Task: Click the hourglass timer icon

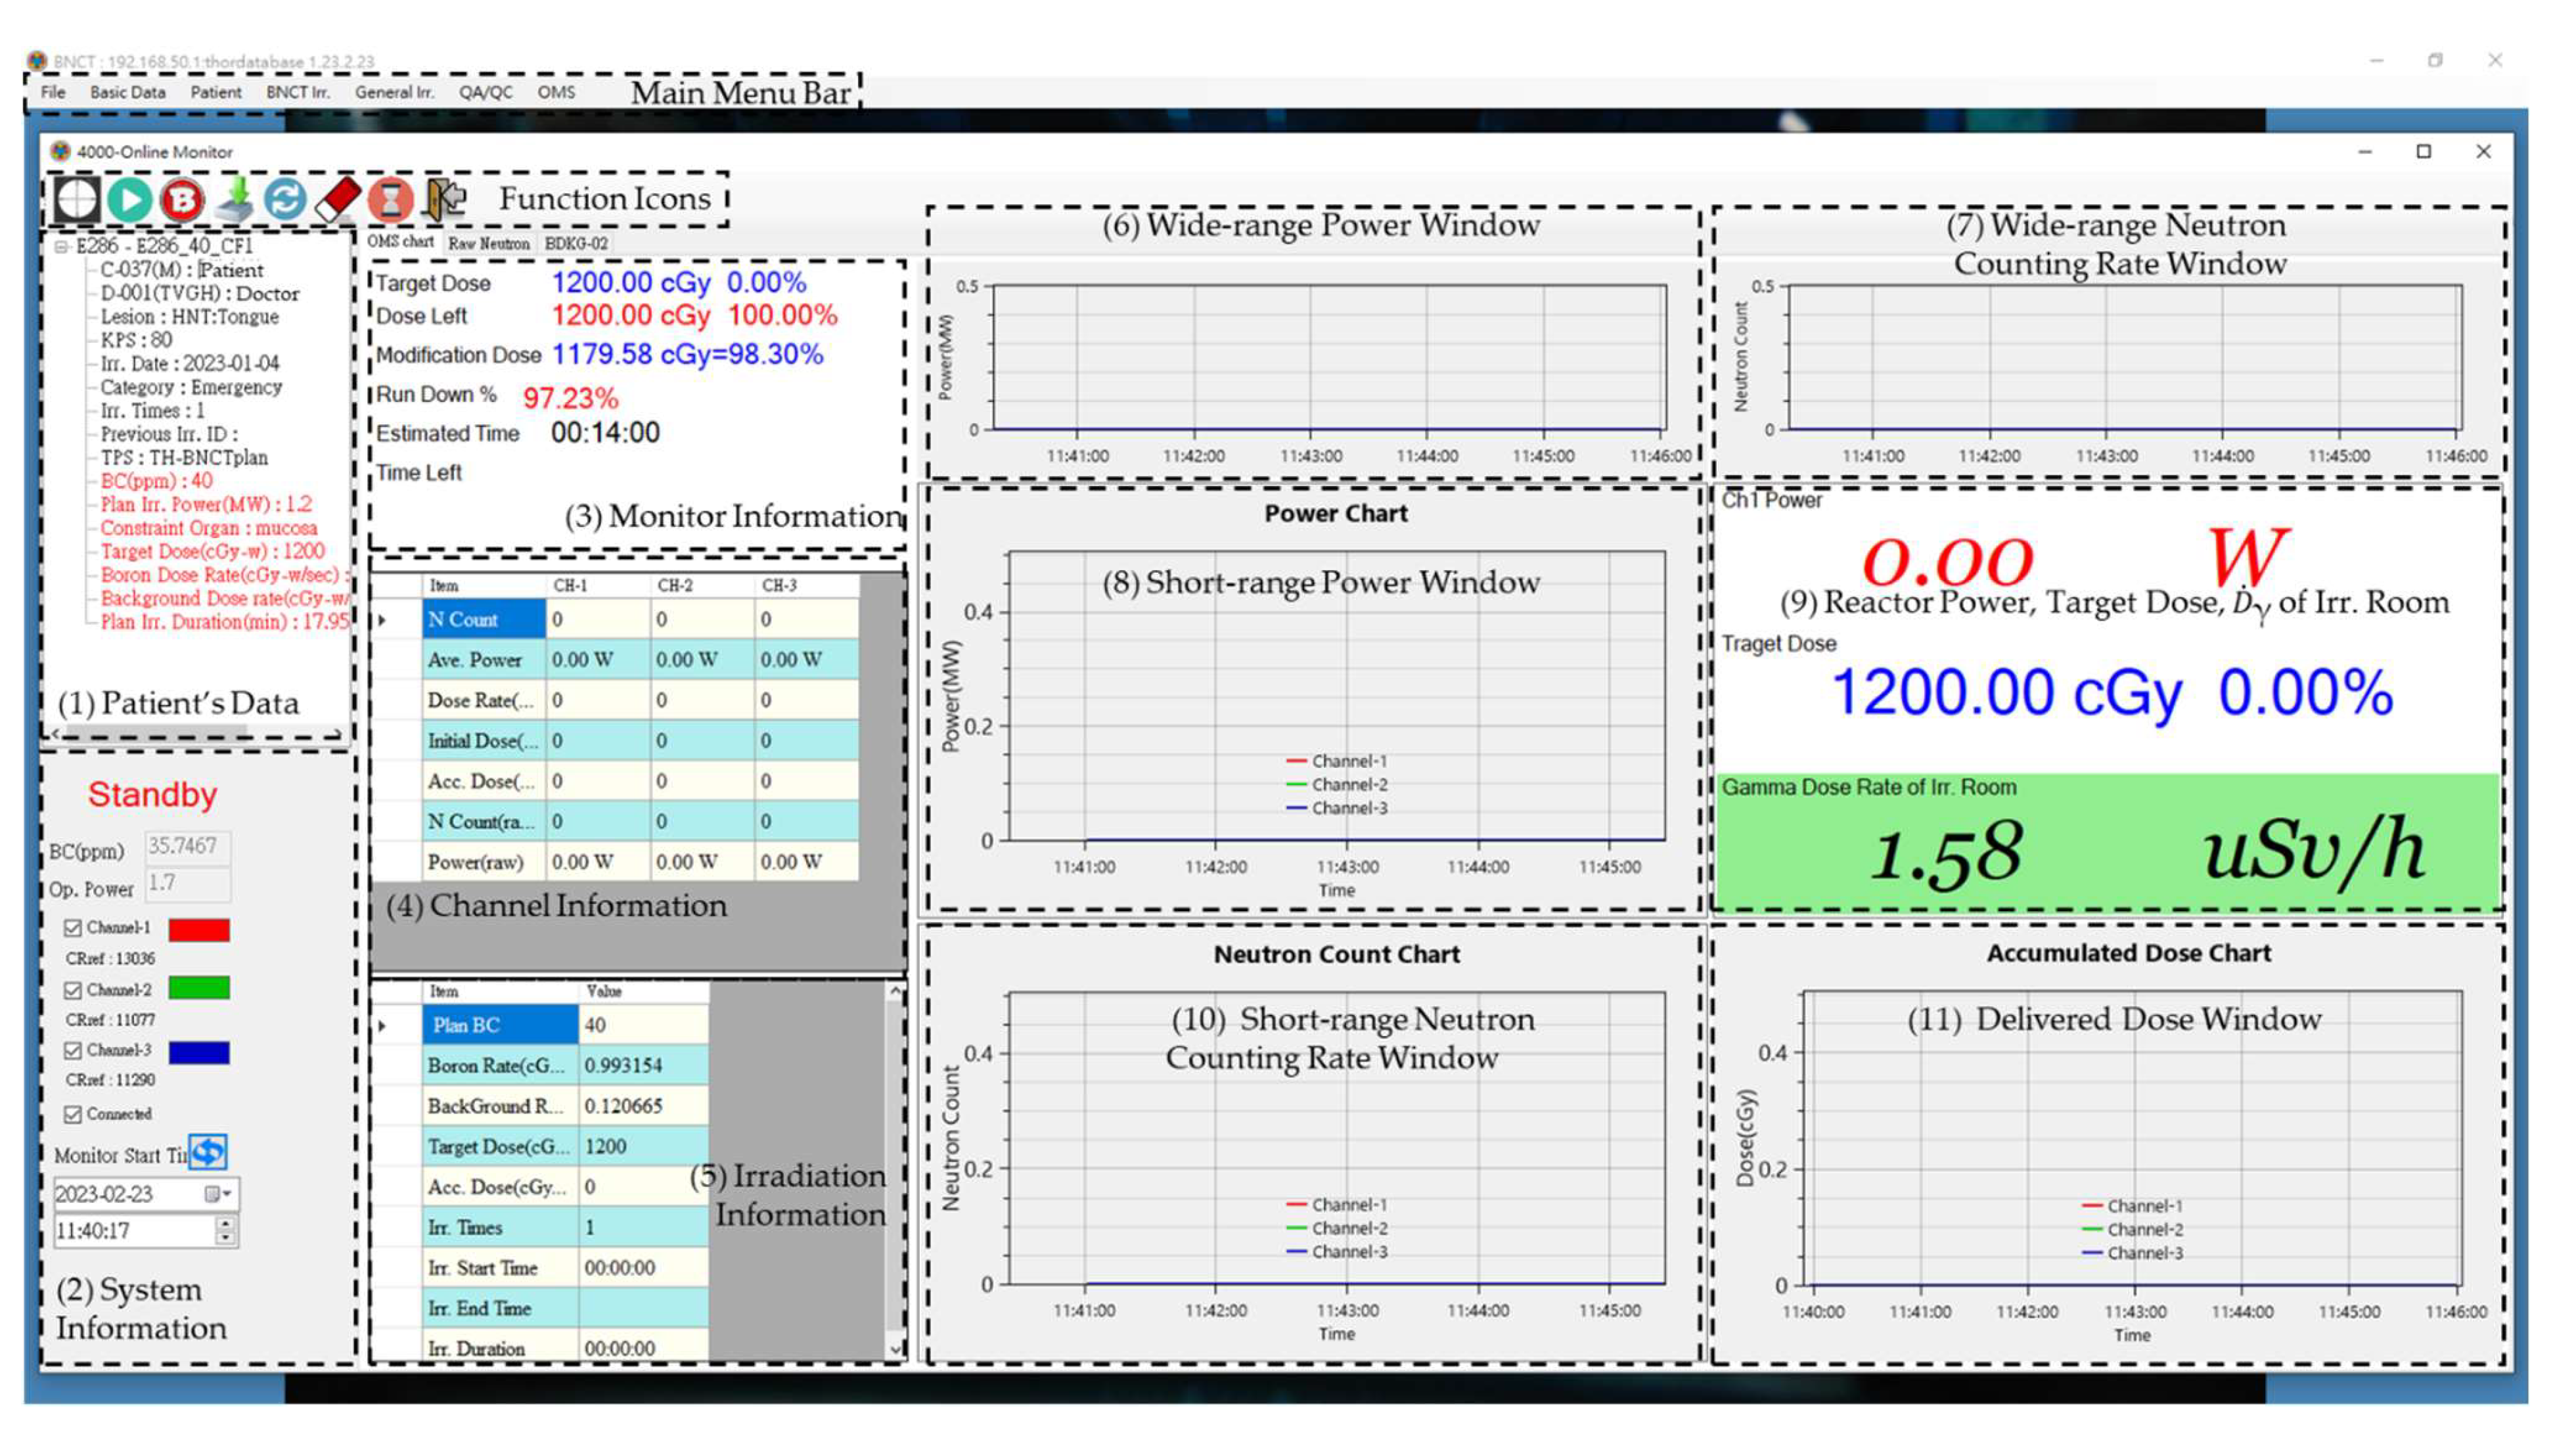Action: [390, 199]
